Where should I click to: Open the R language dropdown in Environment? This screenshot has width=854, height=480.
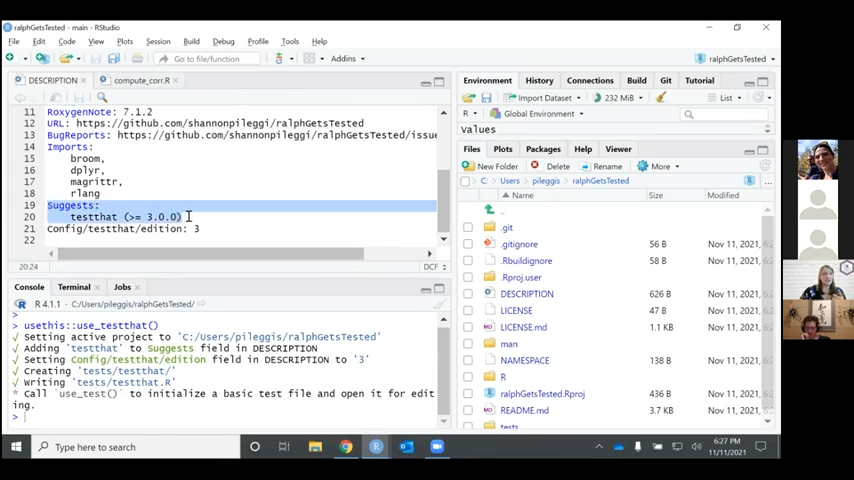(x=469, y=114)
